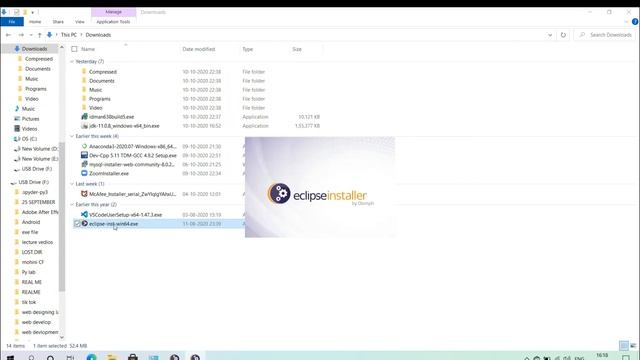Select the Dev-Cpp setup file icon
640x360 pixels.
point(84,155)
